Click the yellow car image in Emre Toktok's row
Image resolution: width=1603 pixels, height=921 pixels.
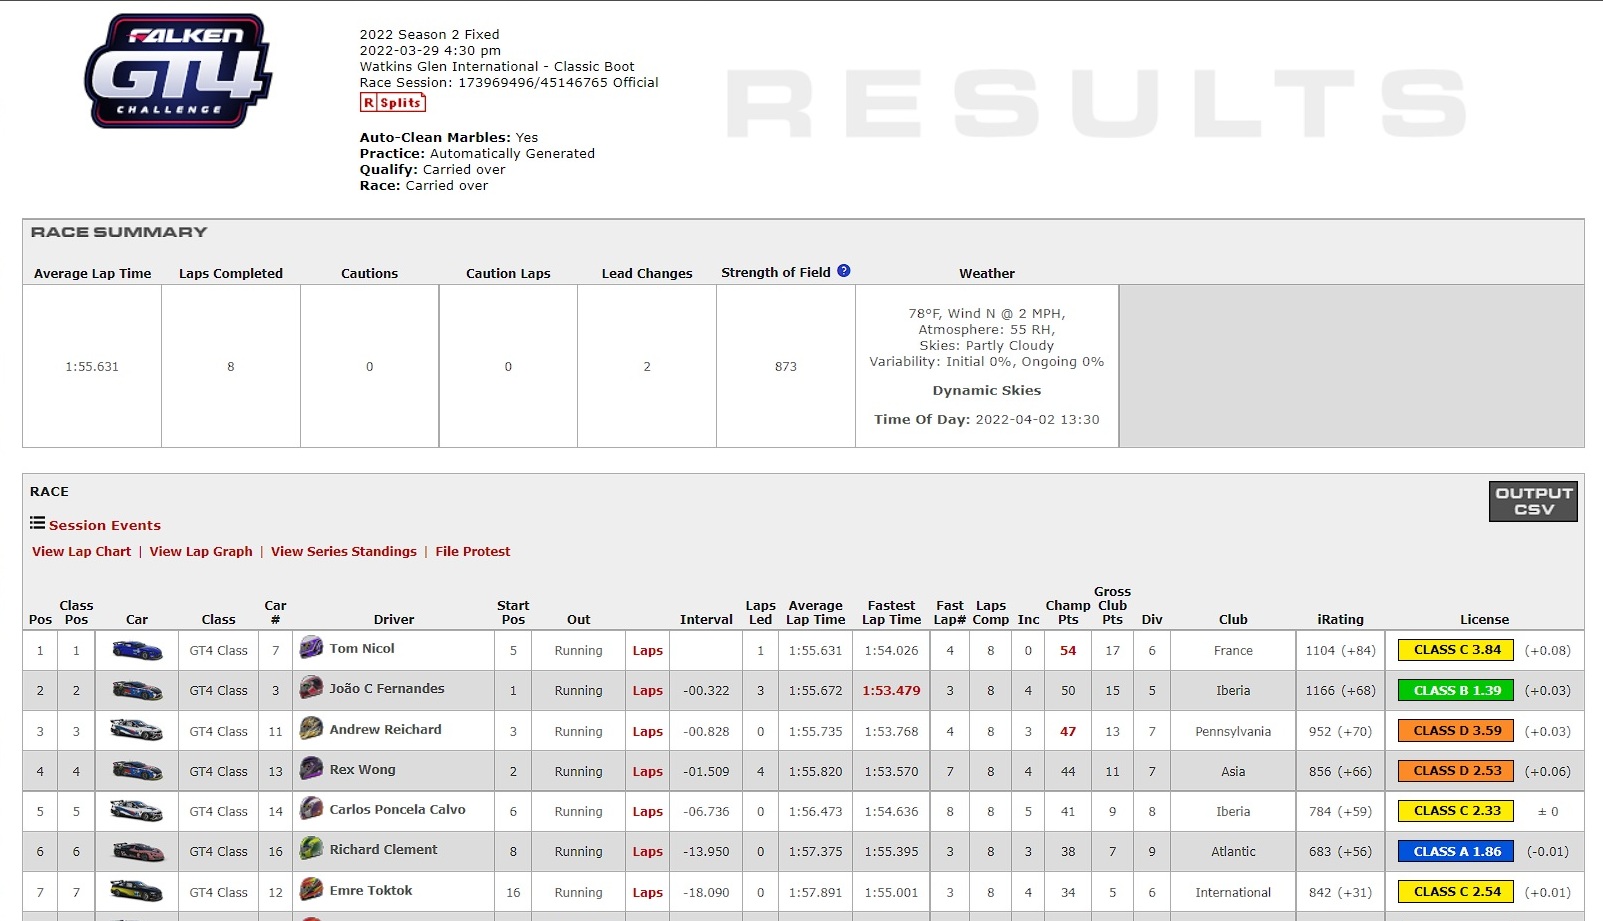[x=137, y=892]
